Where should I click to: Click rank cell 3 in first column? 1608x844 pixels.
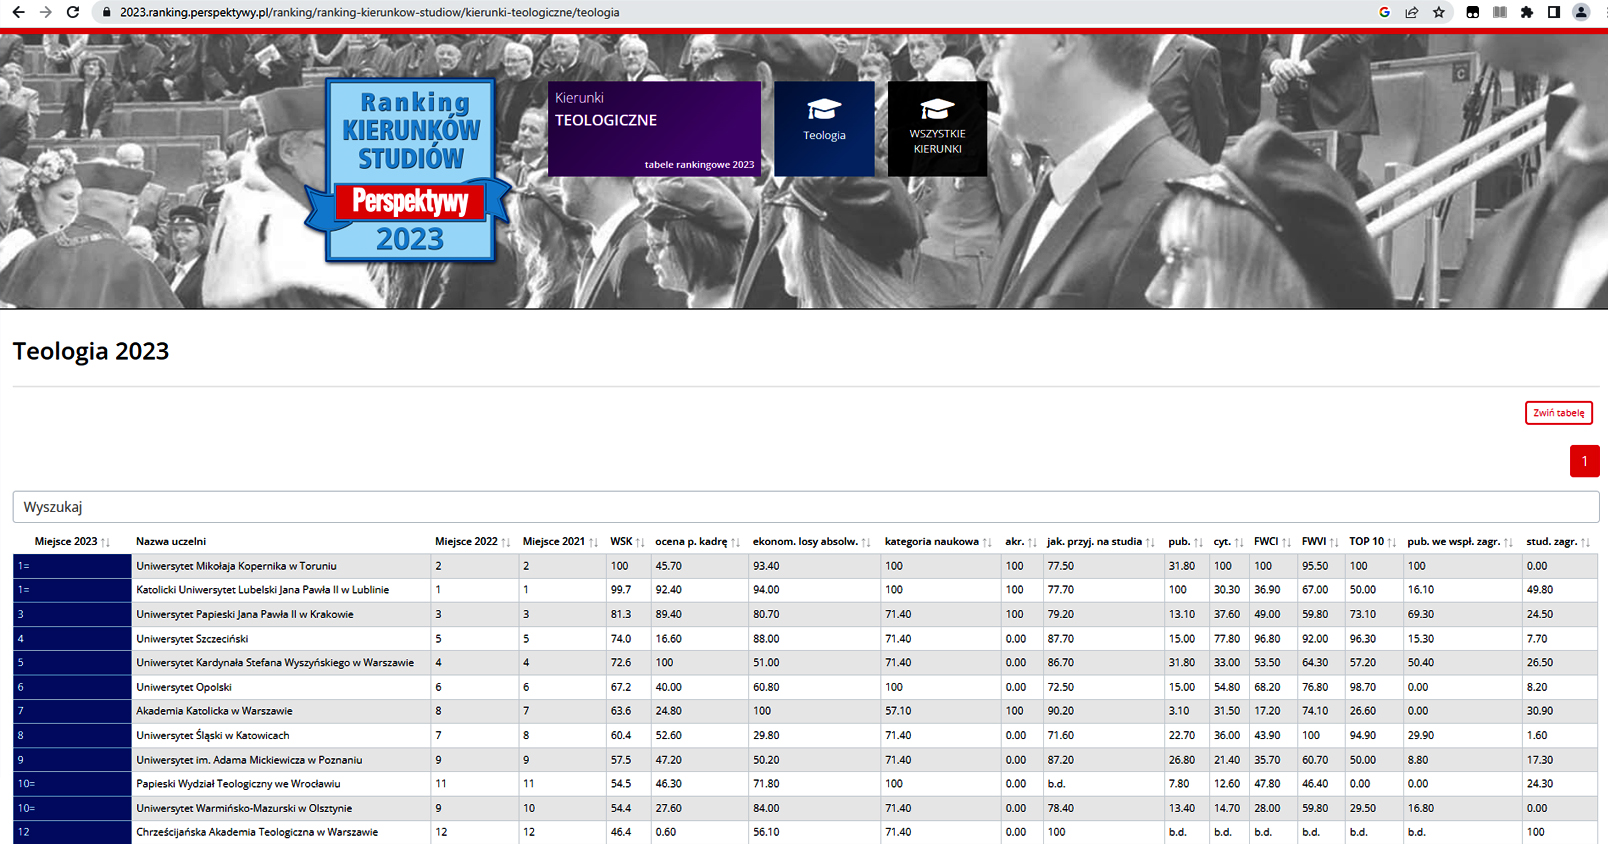coord(72,614)
